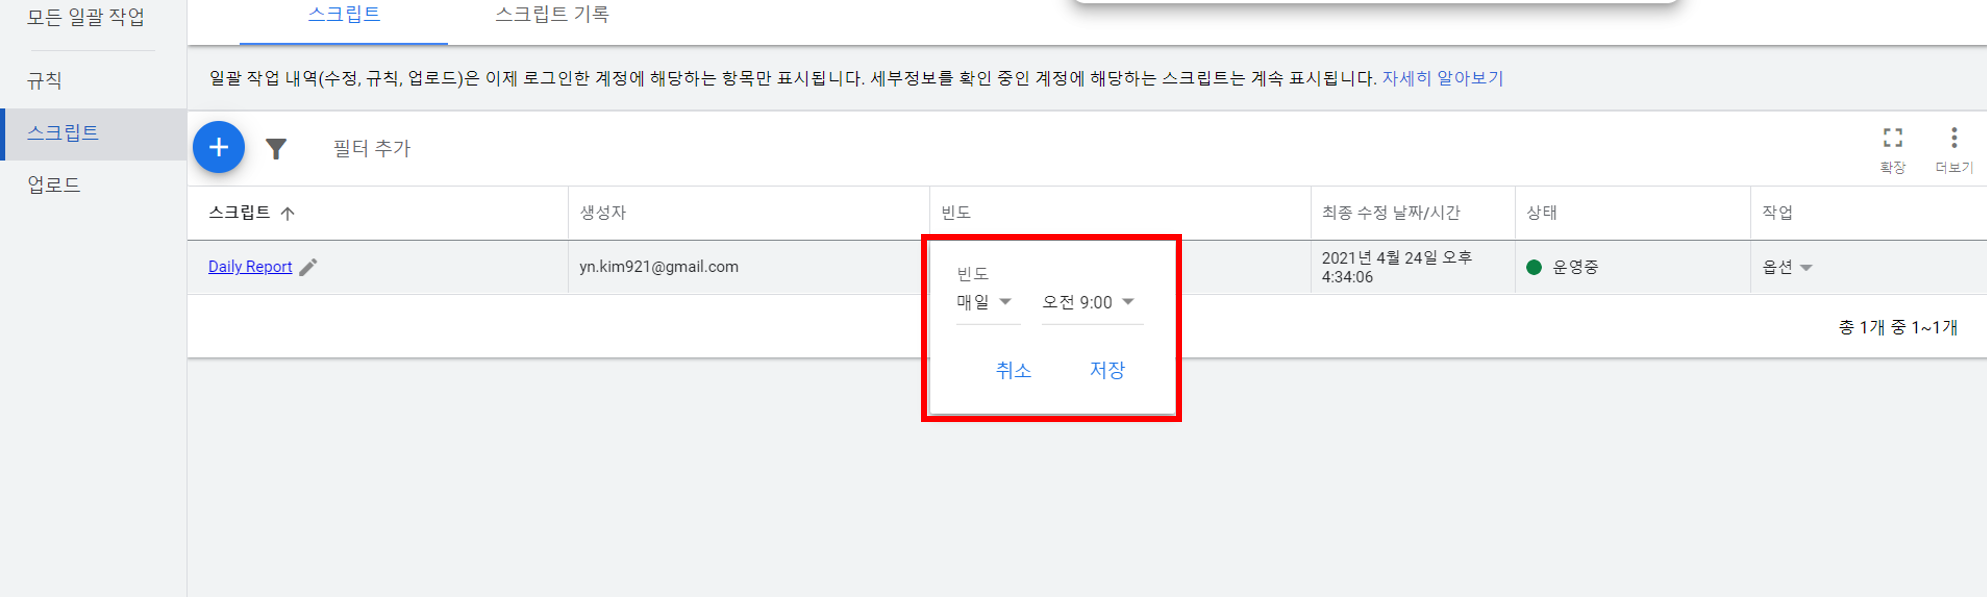The width and height of the screenshot is (1987, 597).
Task: Click the 상태 column header
Action: tap(1541, 213)
